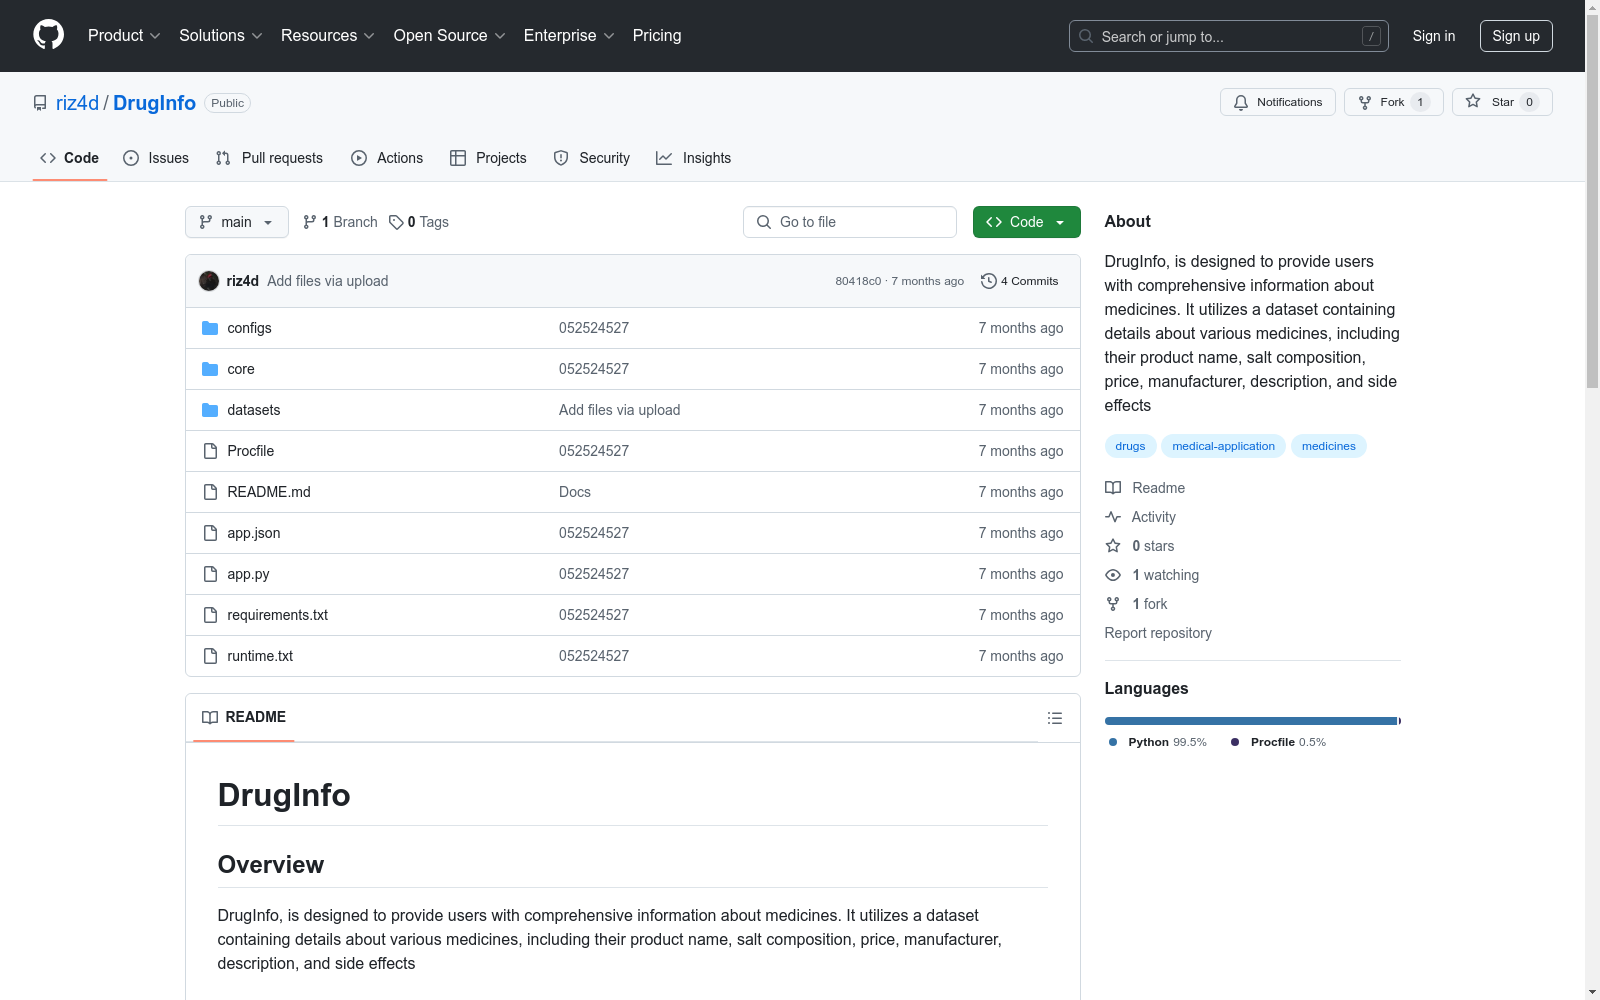Image resolution: width=1600 pixels, height=1000 pixels.
Task: Click the datasets folder icon
Action: (x=210, y=410)
